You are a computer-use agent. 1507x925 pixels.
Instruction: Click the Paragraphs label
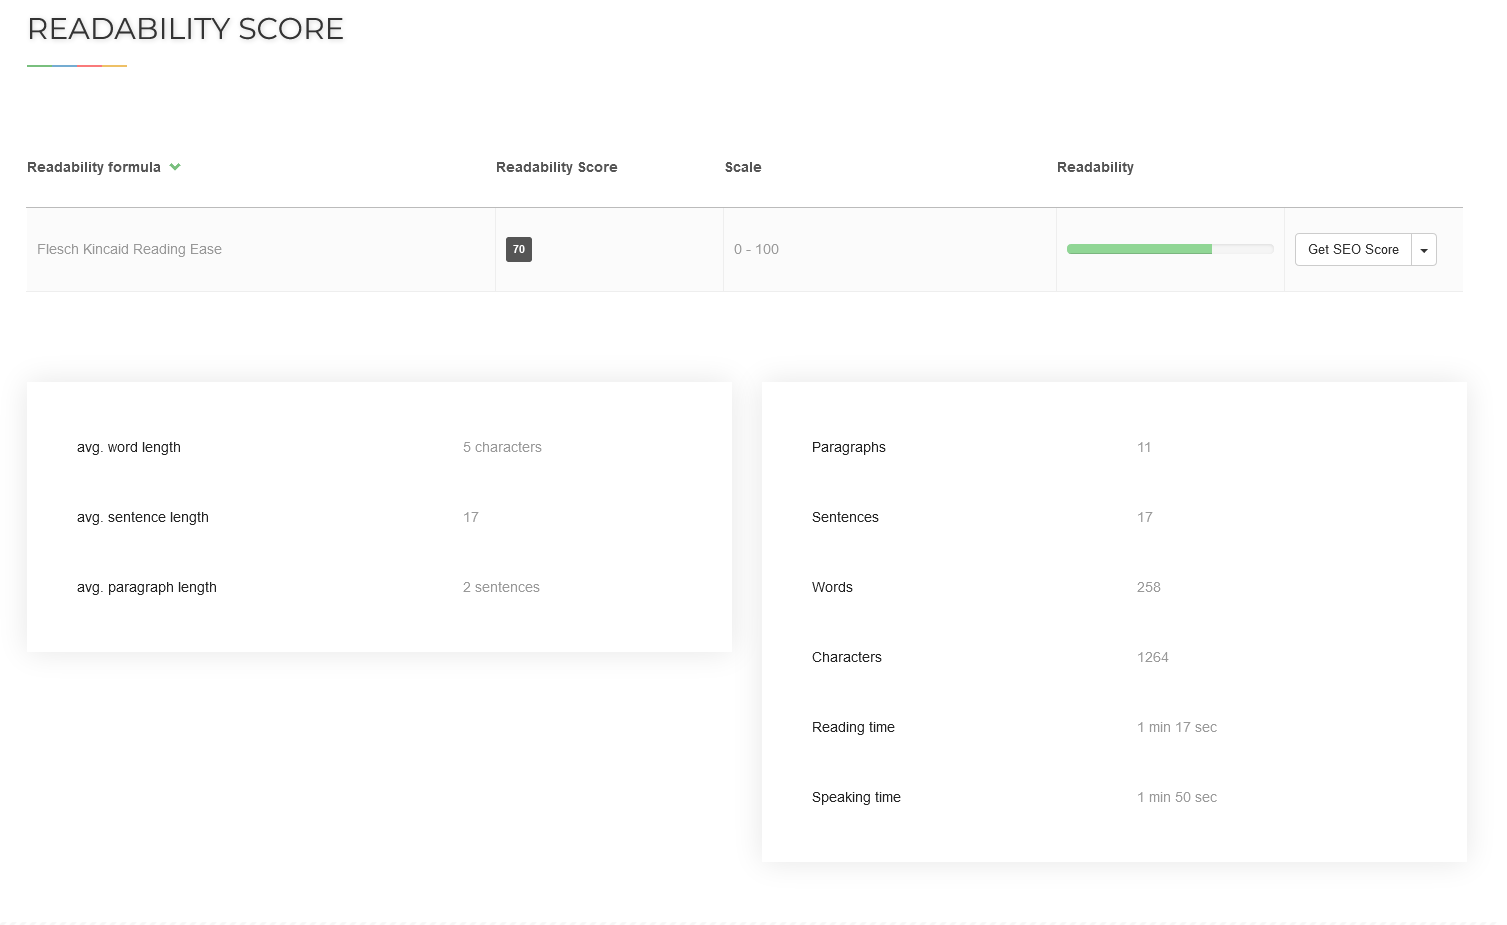(849, 447)
